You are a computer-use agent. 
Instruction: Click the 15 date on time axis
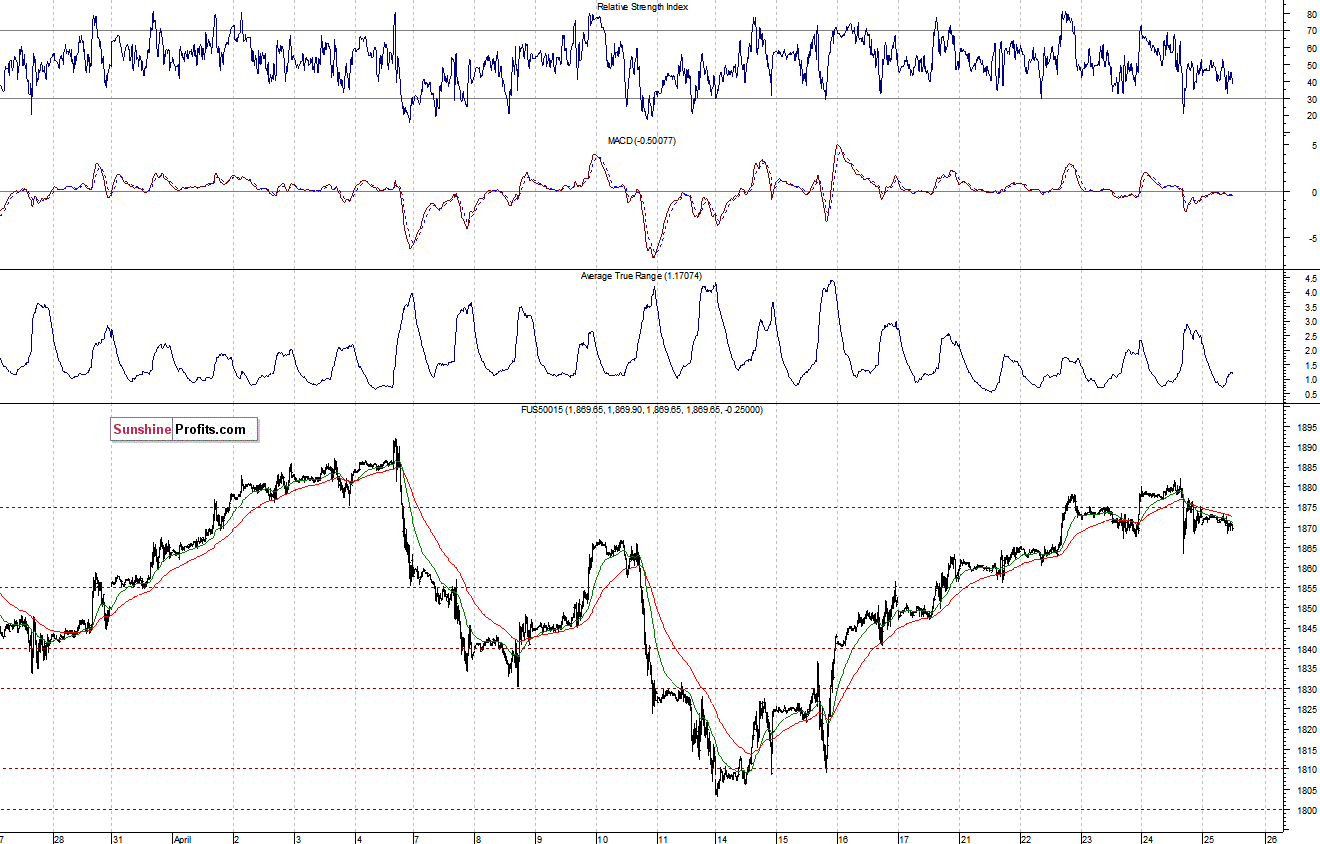[783, 839]
